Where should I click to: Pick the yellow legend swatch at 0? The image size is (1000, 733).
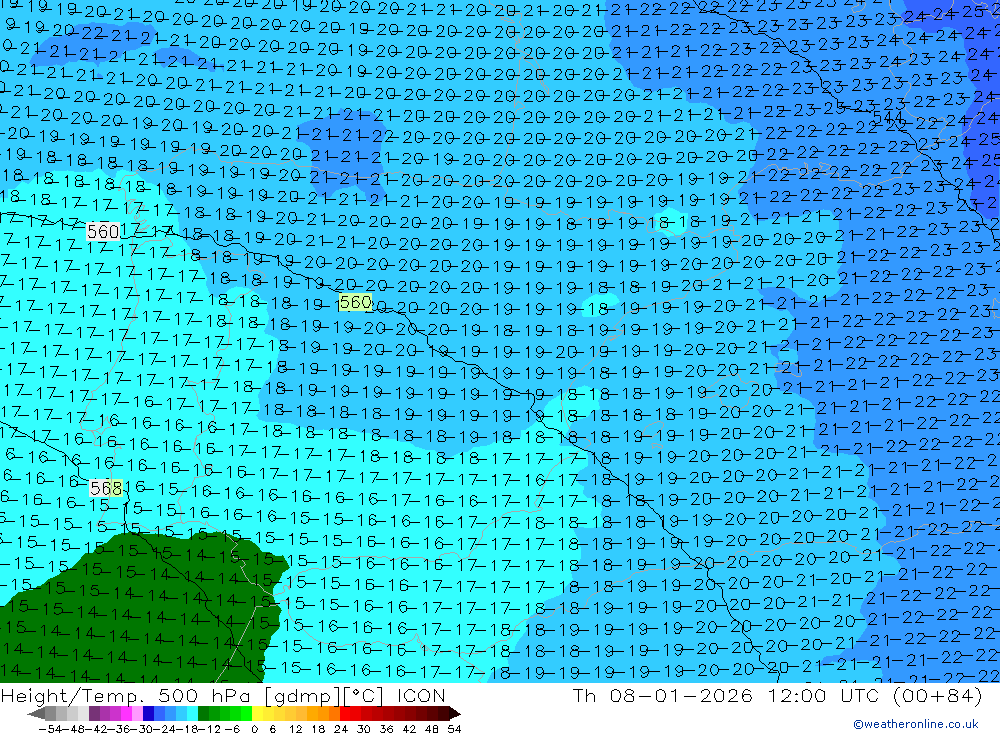[258, 713]
